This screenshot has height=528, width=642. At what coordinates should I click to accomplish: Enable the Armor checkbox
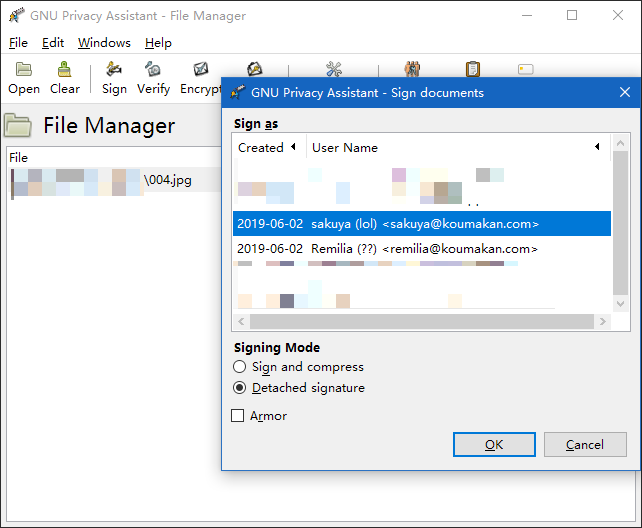pyautogui.click(x=238, y=416)
